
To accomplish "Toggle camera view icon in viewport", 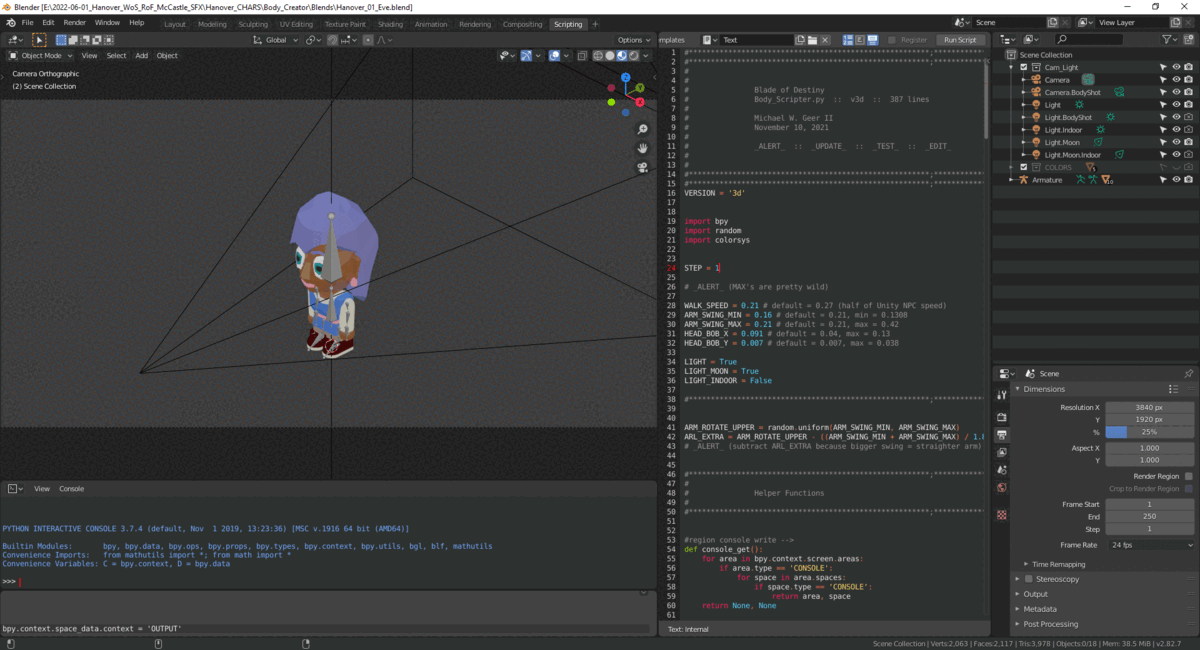I will [x=642, y=167].
